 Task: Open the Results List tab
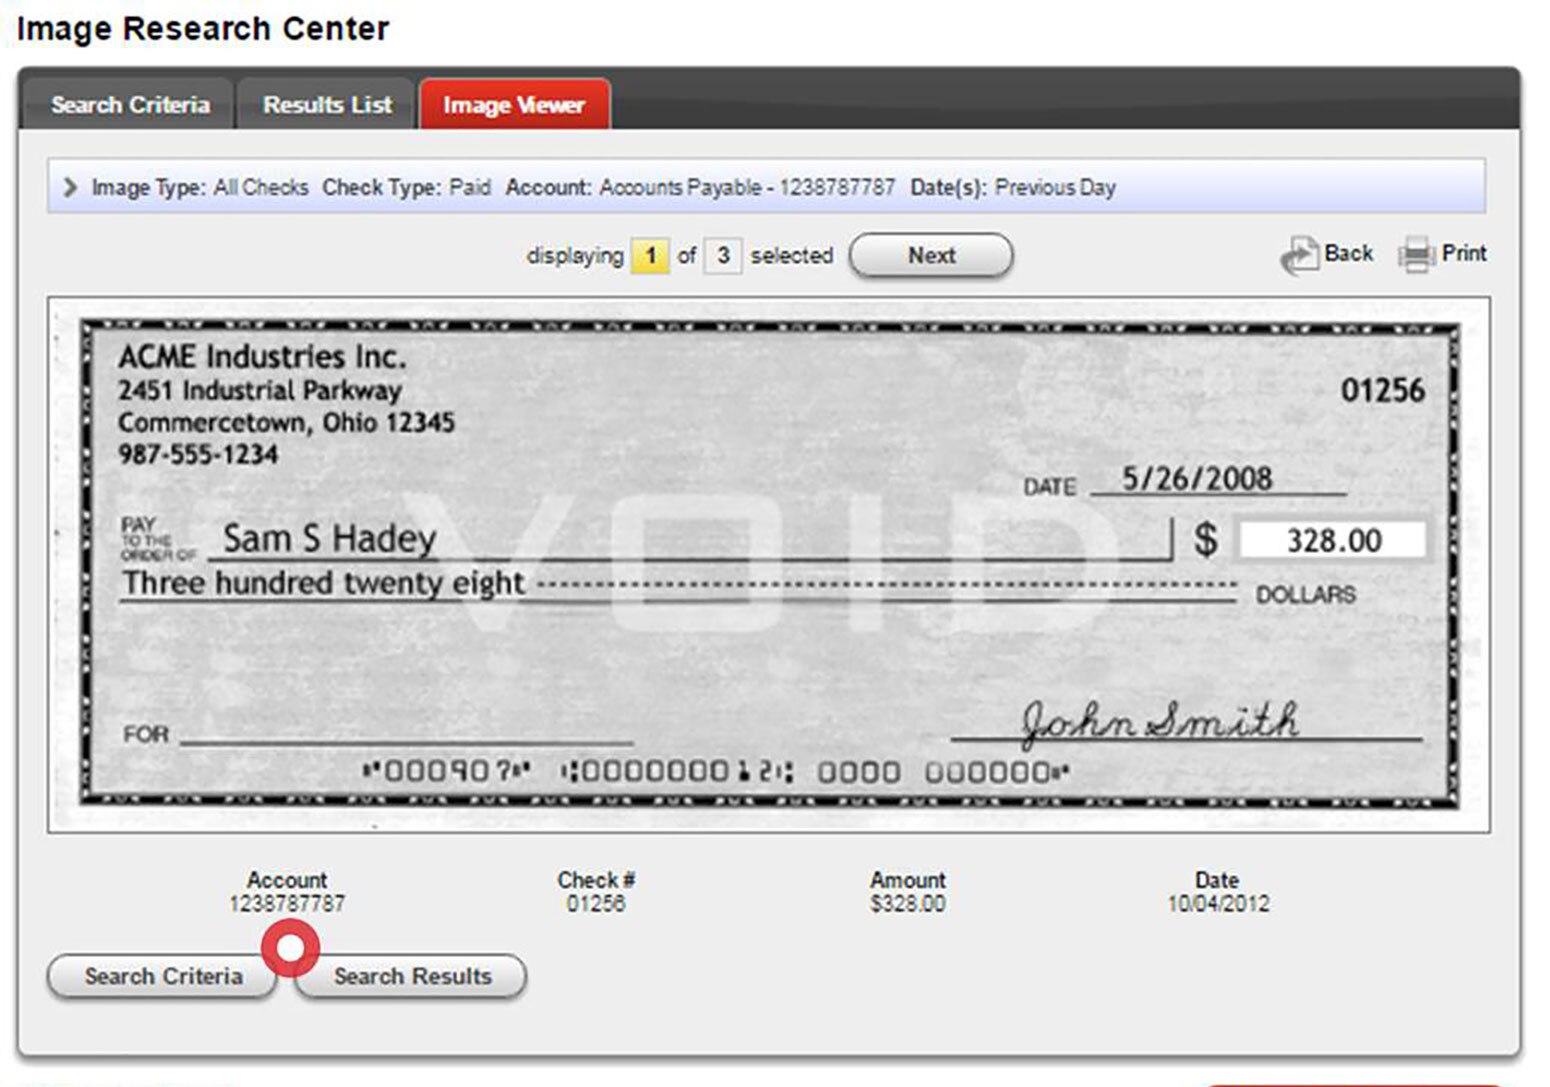(327, 105)
